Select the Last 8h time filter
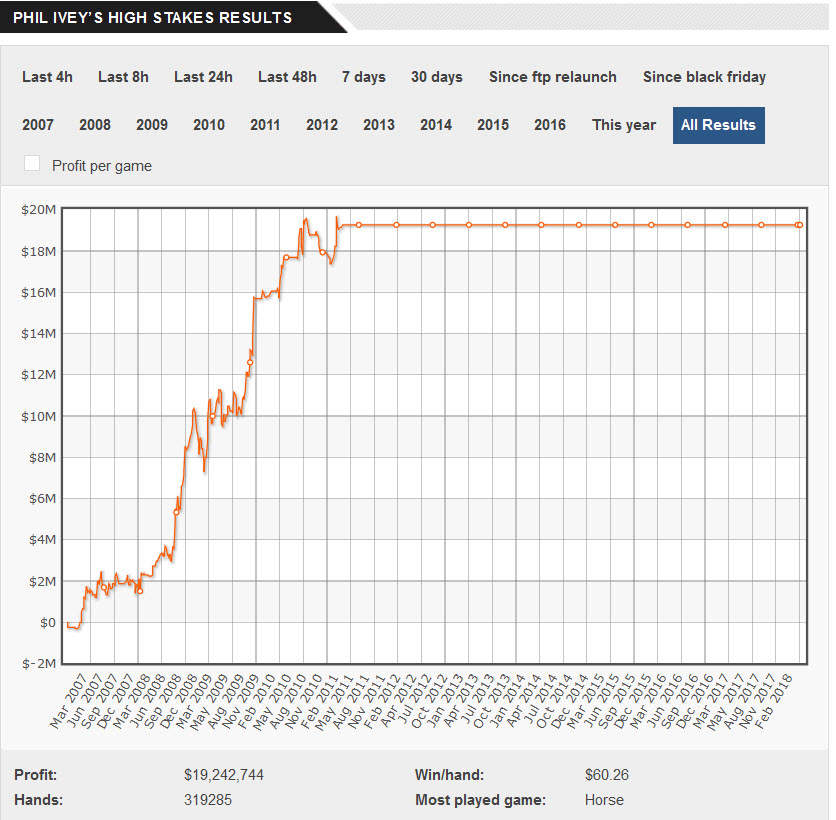 (123, 77)
